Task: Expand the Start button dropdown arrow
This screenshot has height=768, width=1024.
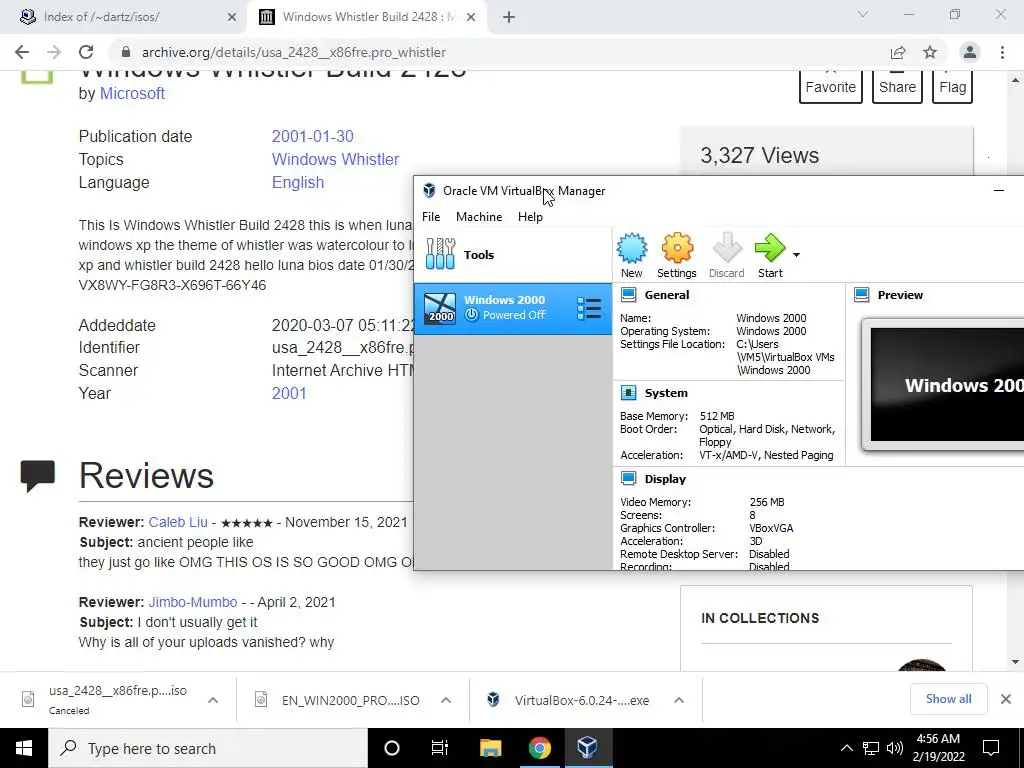Action: [796, 255]
